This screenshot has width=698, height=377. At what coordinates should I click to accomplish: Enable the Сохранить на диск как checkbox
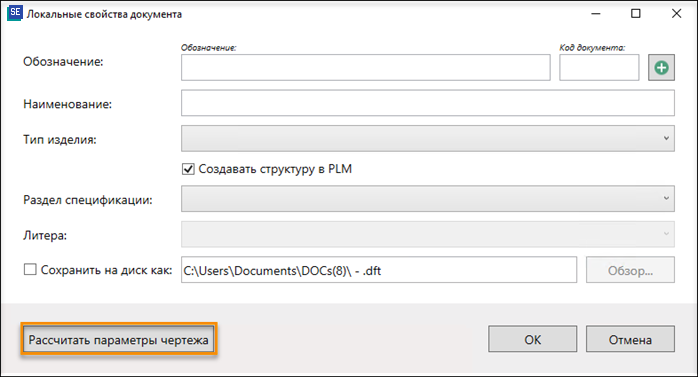[30, 269]
